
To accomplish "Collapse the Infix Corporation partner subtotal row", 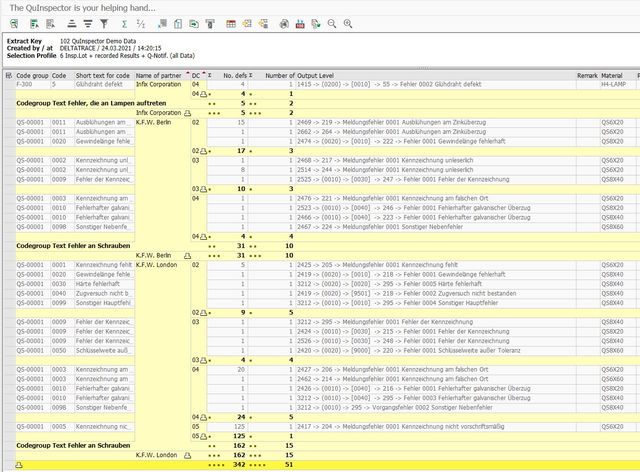I will tap(186, 113).
